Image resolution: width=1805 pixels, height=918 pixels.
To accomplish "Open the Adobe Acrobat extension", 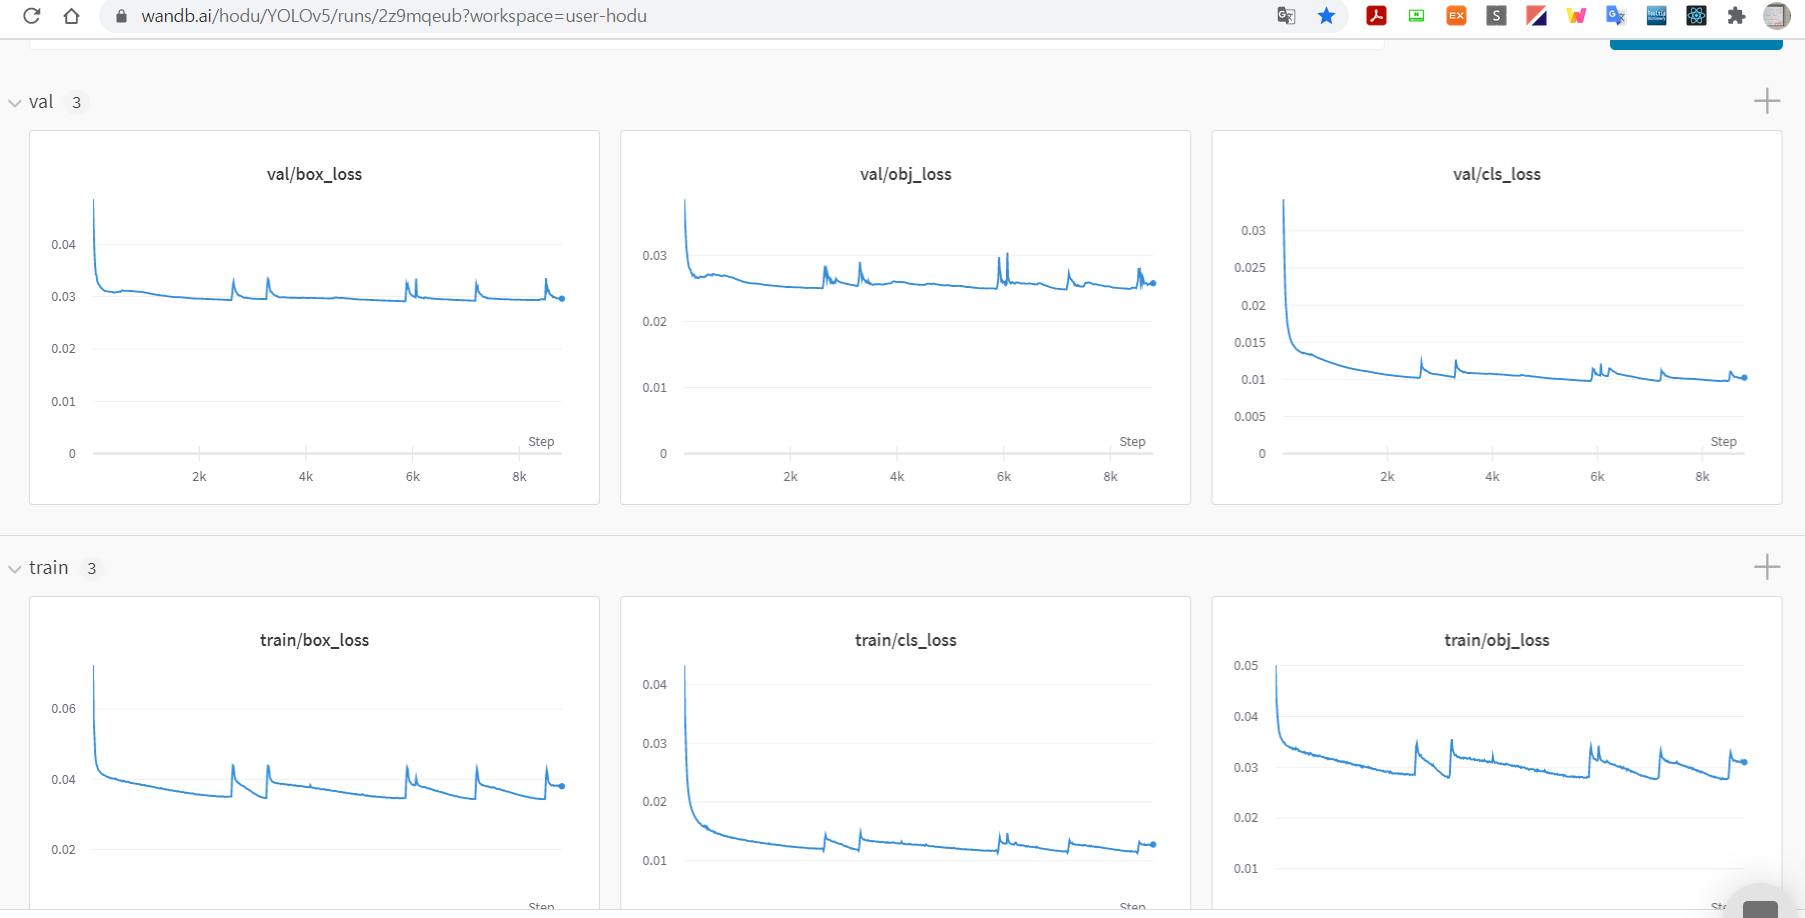I will (x=1376, y=16).
